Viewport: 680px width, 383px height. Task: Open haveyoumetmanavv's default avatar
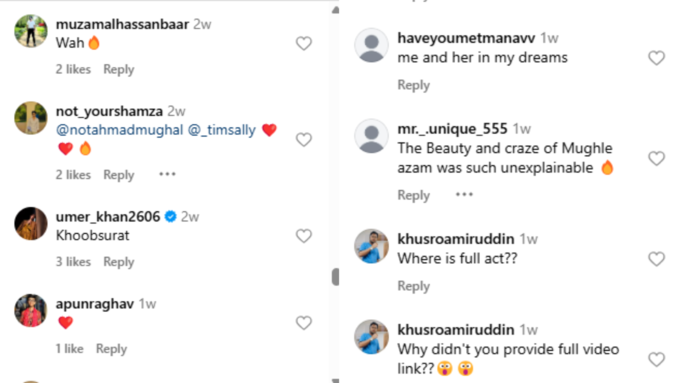pyautogui.click(x=371, y=46)
